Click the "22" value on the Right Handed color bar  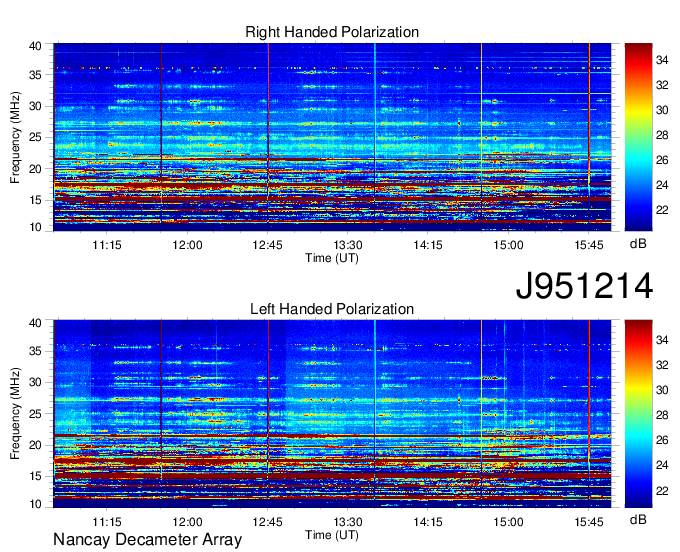pyautogui.click(x=662, y=210)
